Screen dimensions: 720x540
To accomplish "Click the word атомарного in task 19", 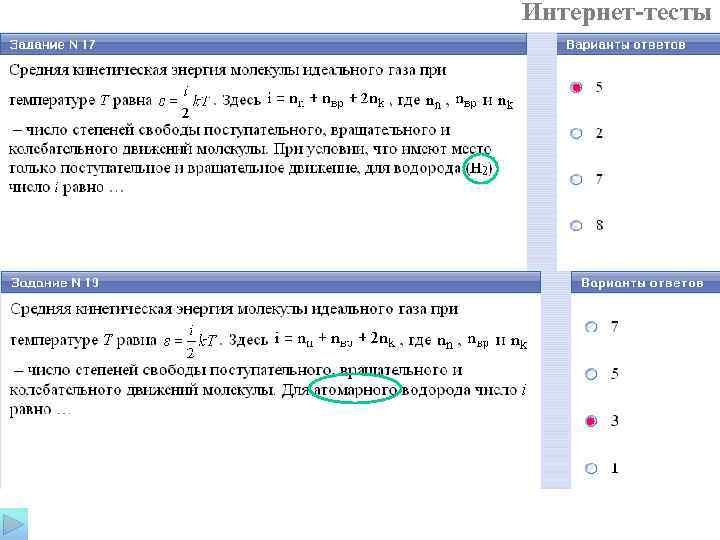I will coord(355,390).
